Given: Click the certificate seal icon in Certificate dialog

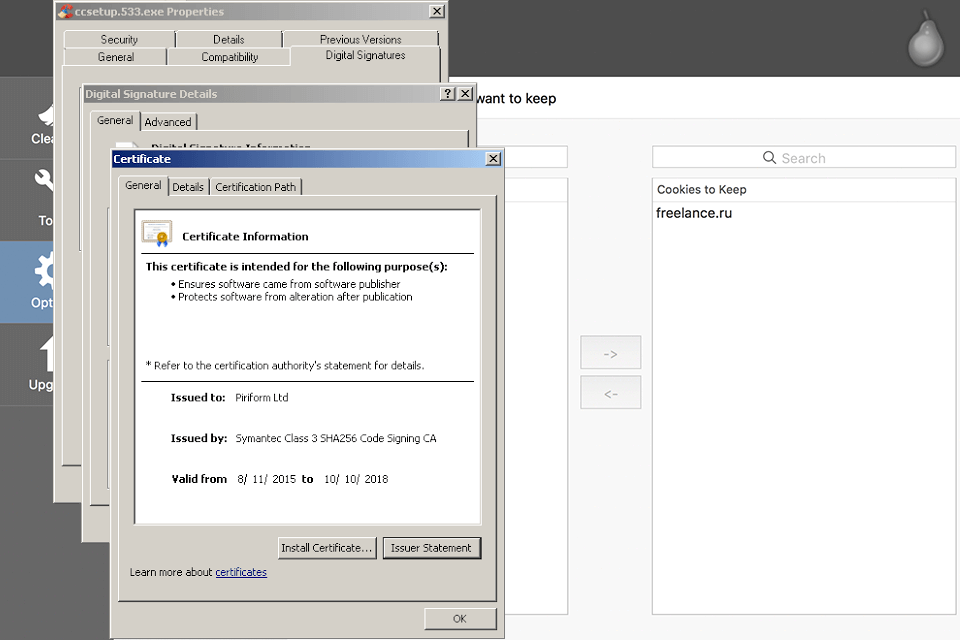Looking at the screenshot, I should tap(155, 232).
